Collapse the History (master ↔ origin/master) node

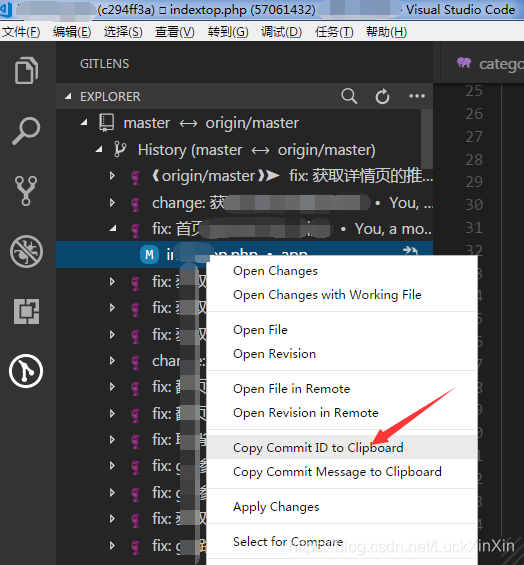click(x=99, y=150)
